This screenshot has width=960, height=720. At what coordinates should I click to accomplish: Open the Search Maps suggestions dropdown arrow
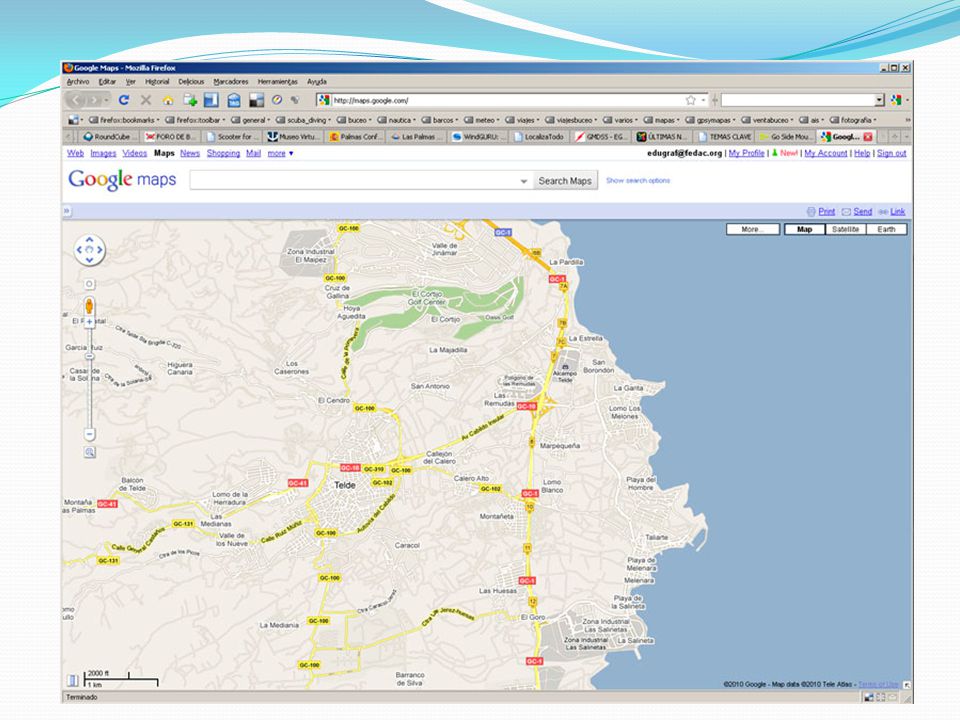[524, 181]
